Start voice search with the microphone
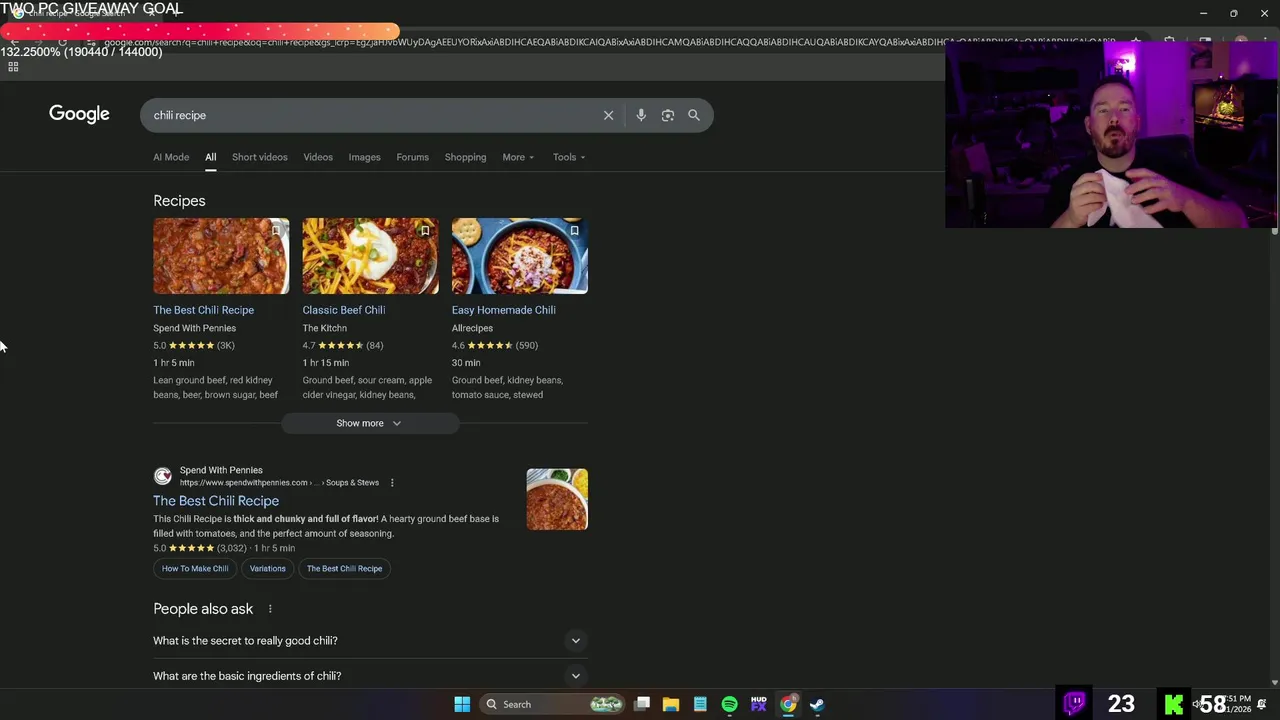Image resolution: width=1280 pixels, height=720 pixels. point(641,115)
